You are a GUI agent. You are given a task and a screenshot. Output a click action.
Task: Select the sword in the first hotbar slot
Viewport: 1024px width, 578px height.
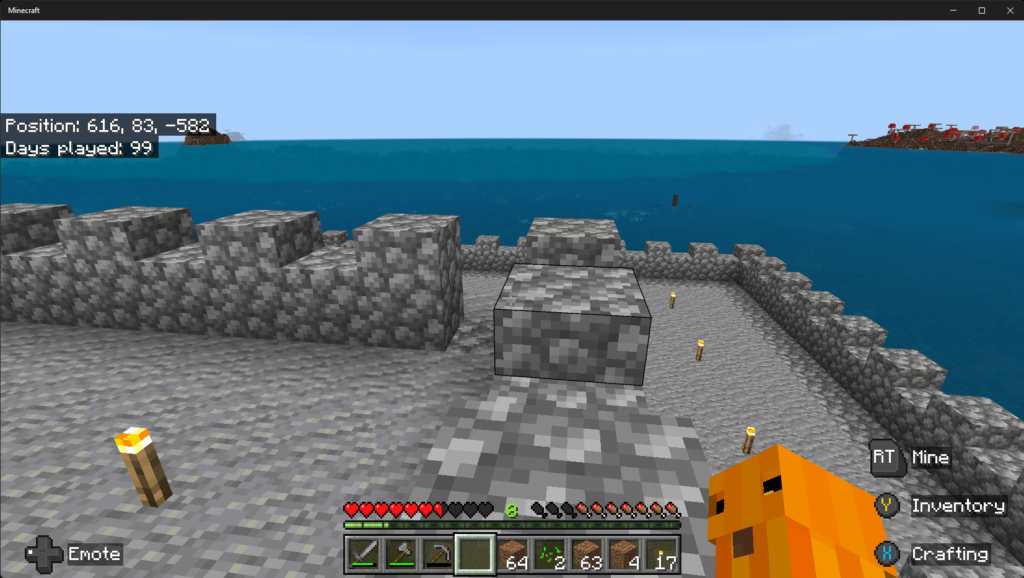[364, 554]
